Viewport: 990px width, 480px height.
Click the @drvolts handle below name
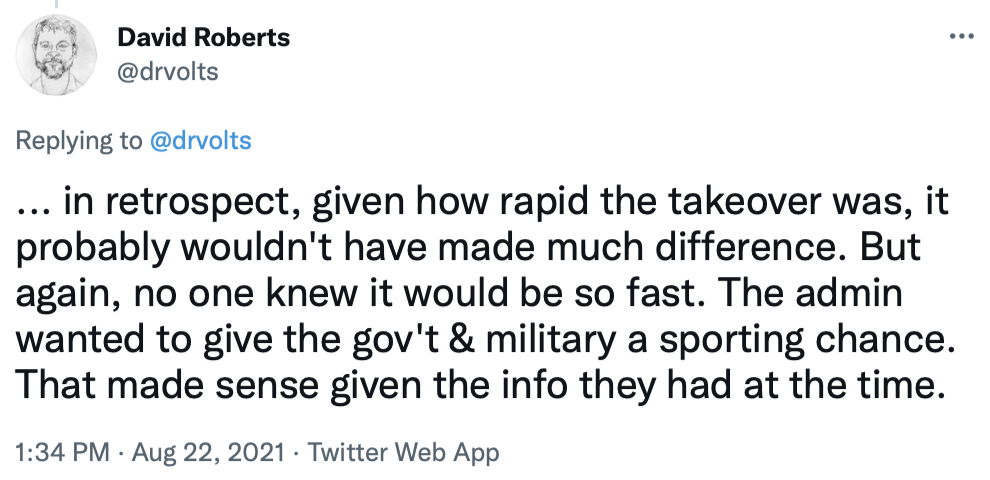pyautogui.click(x=168, y=72)
